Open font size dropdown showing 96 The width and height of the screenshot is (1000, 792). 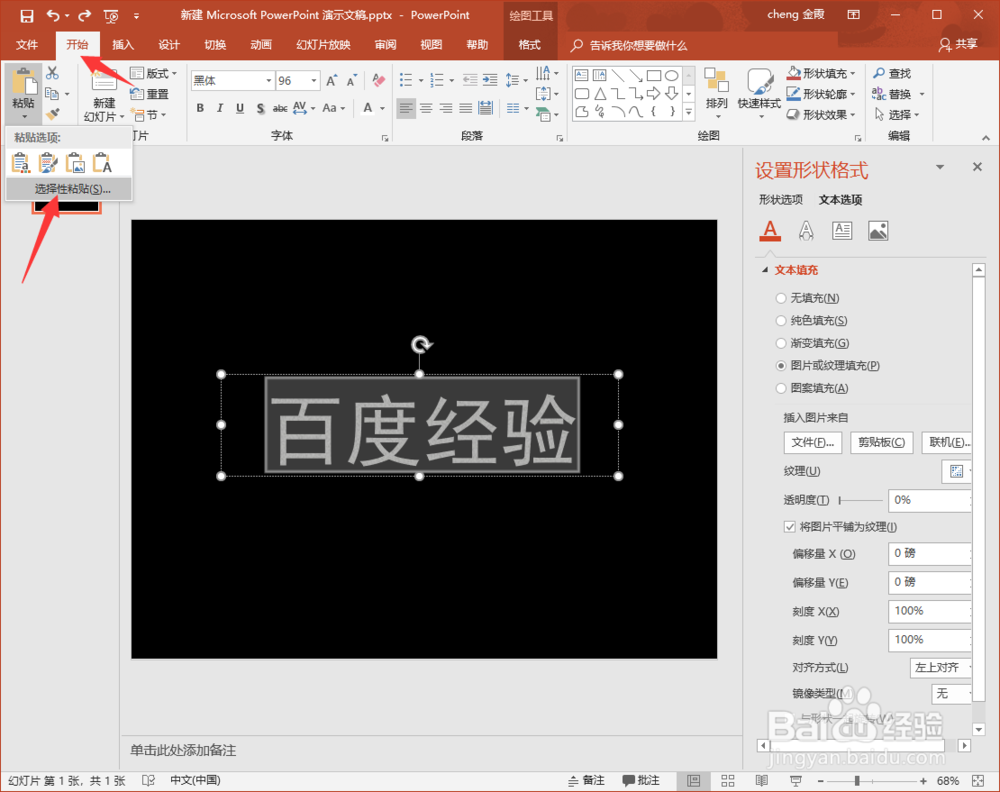[x=314, y=80]
